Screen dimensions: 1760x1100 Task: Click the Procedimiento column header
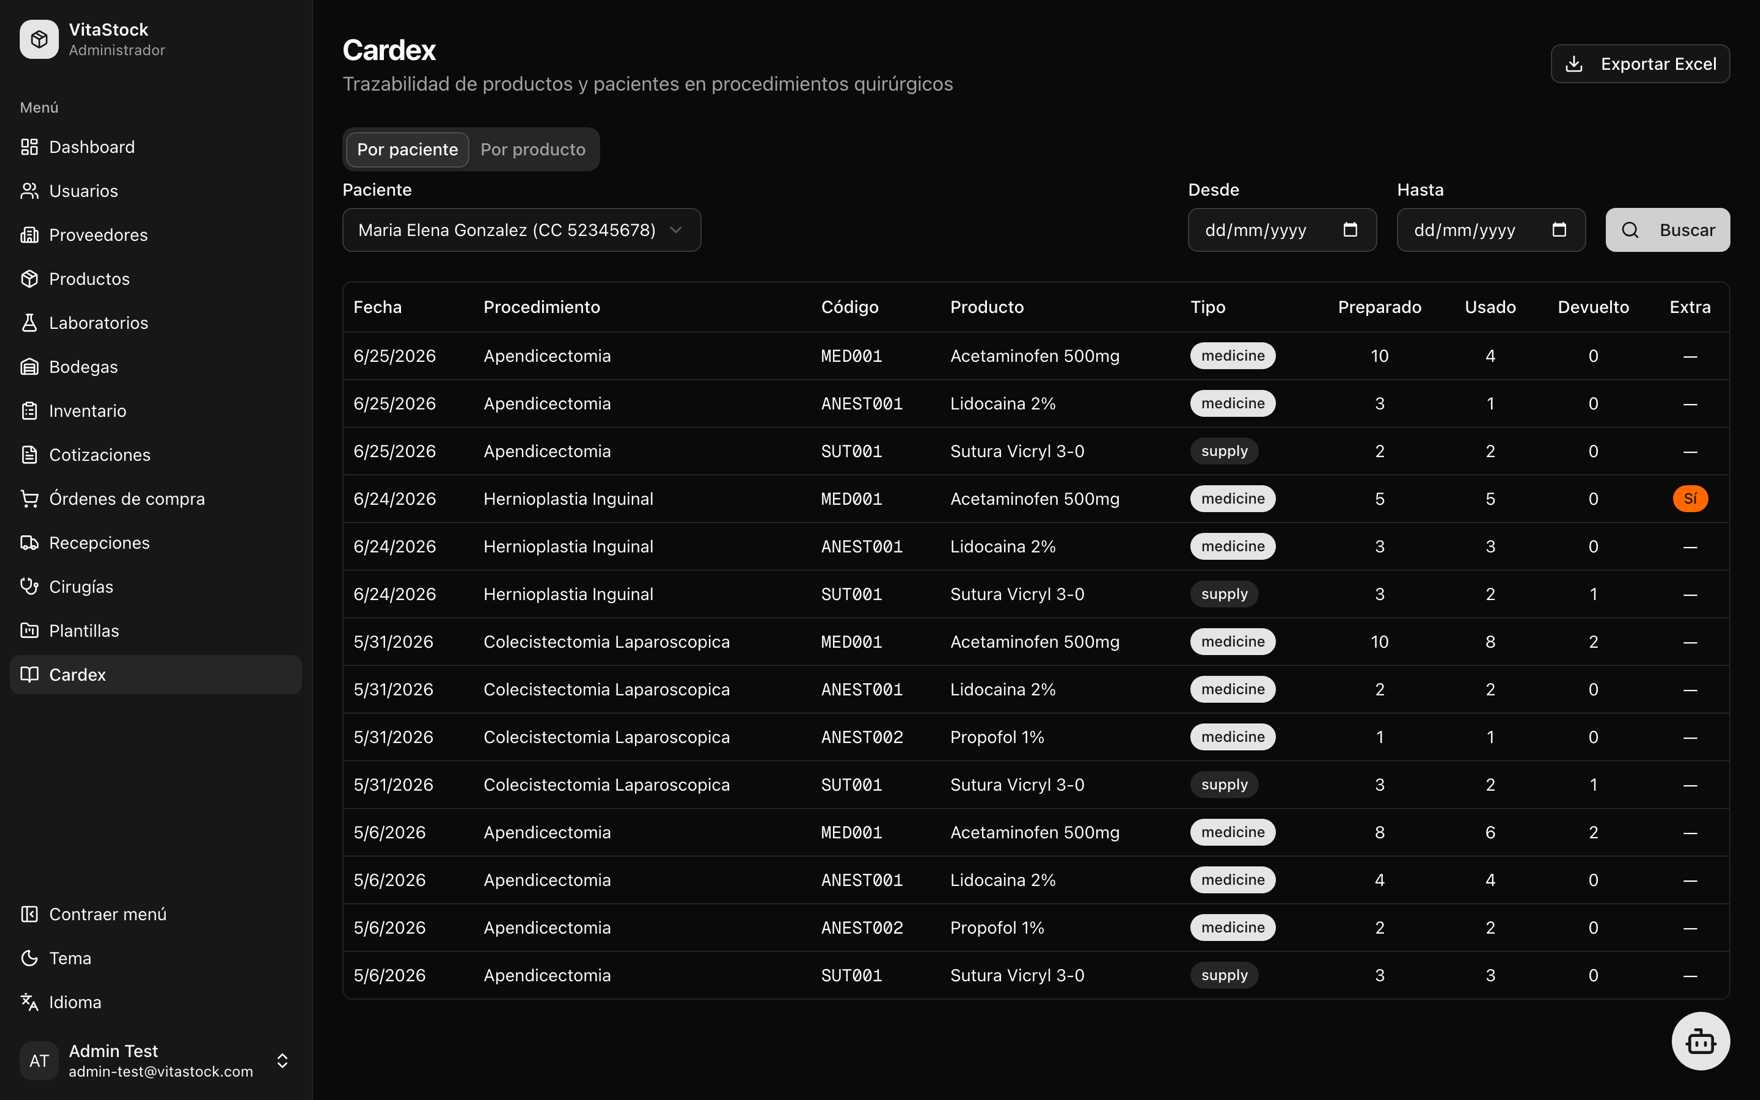point(542,307)
